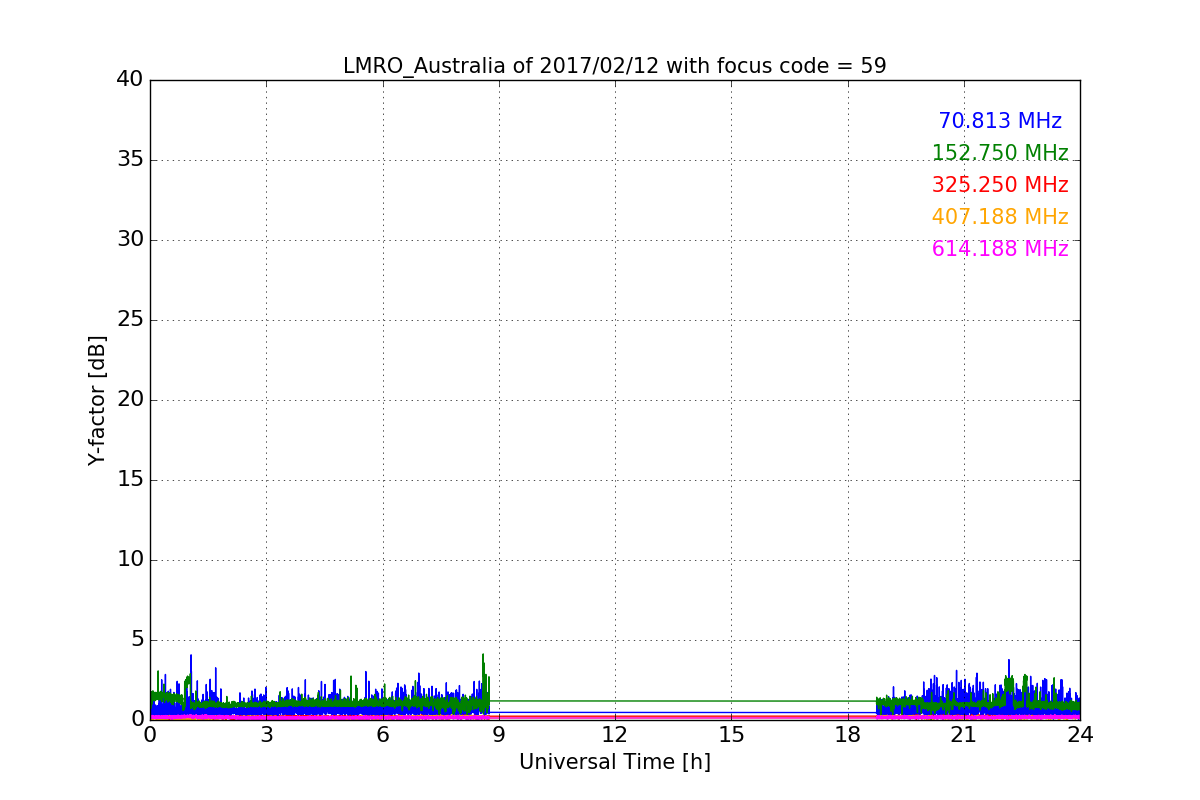The image size is (1200, 800).
Task: Click y-axis tick value 25
Action: 130,319
